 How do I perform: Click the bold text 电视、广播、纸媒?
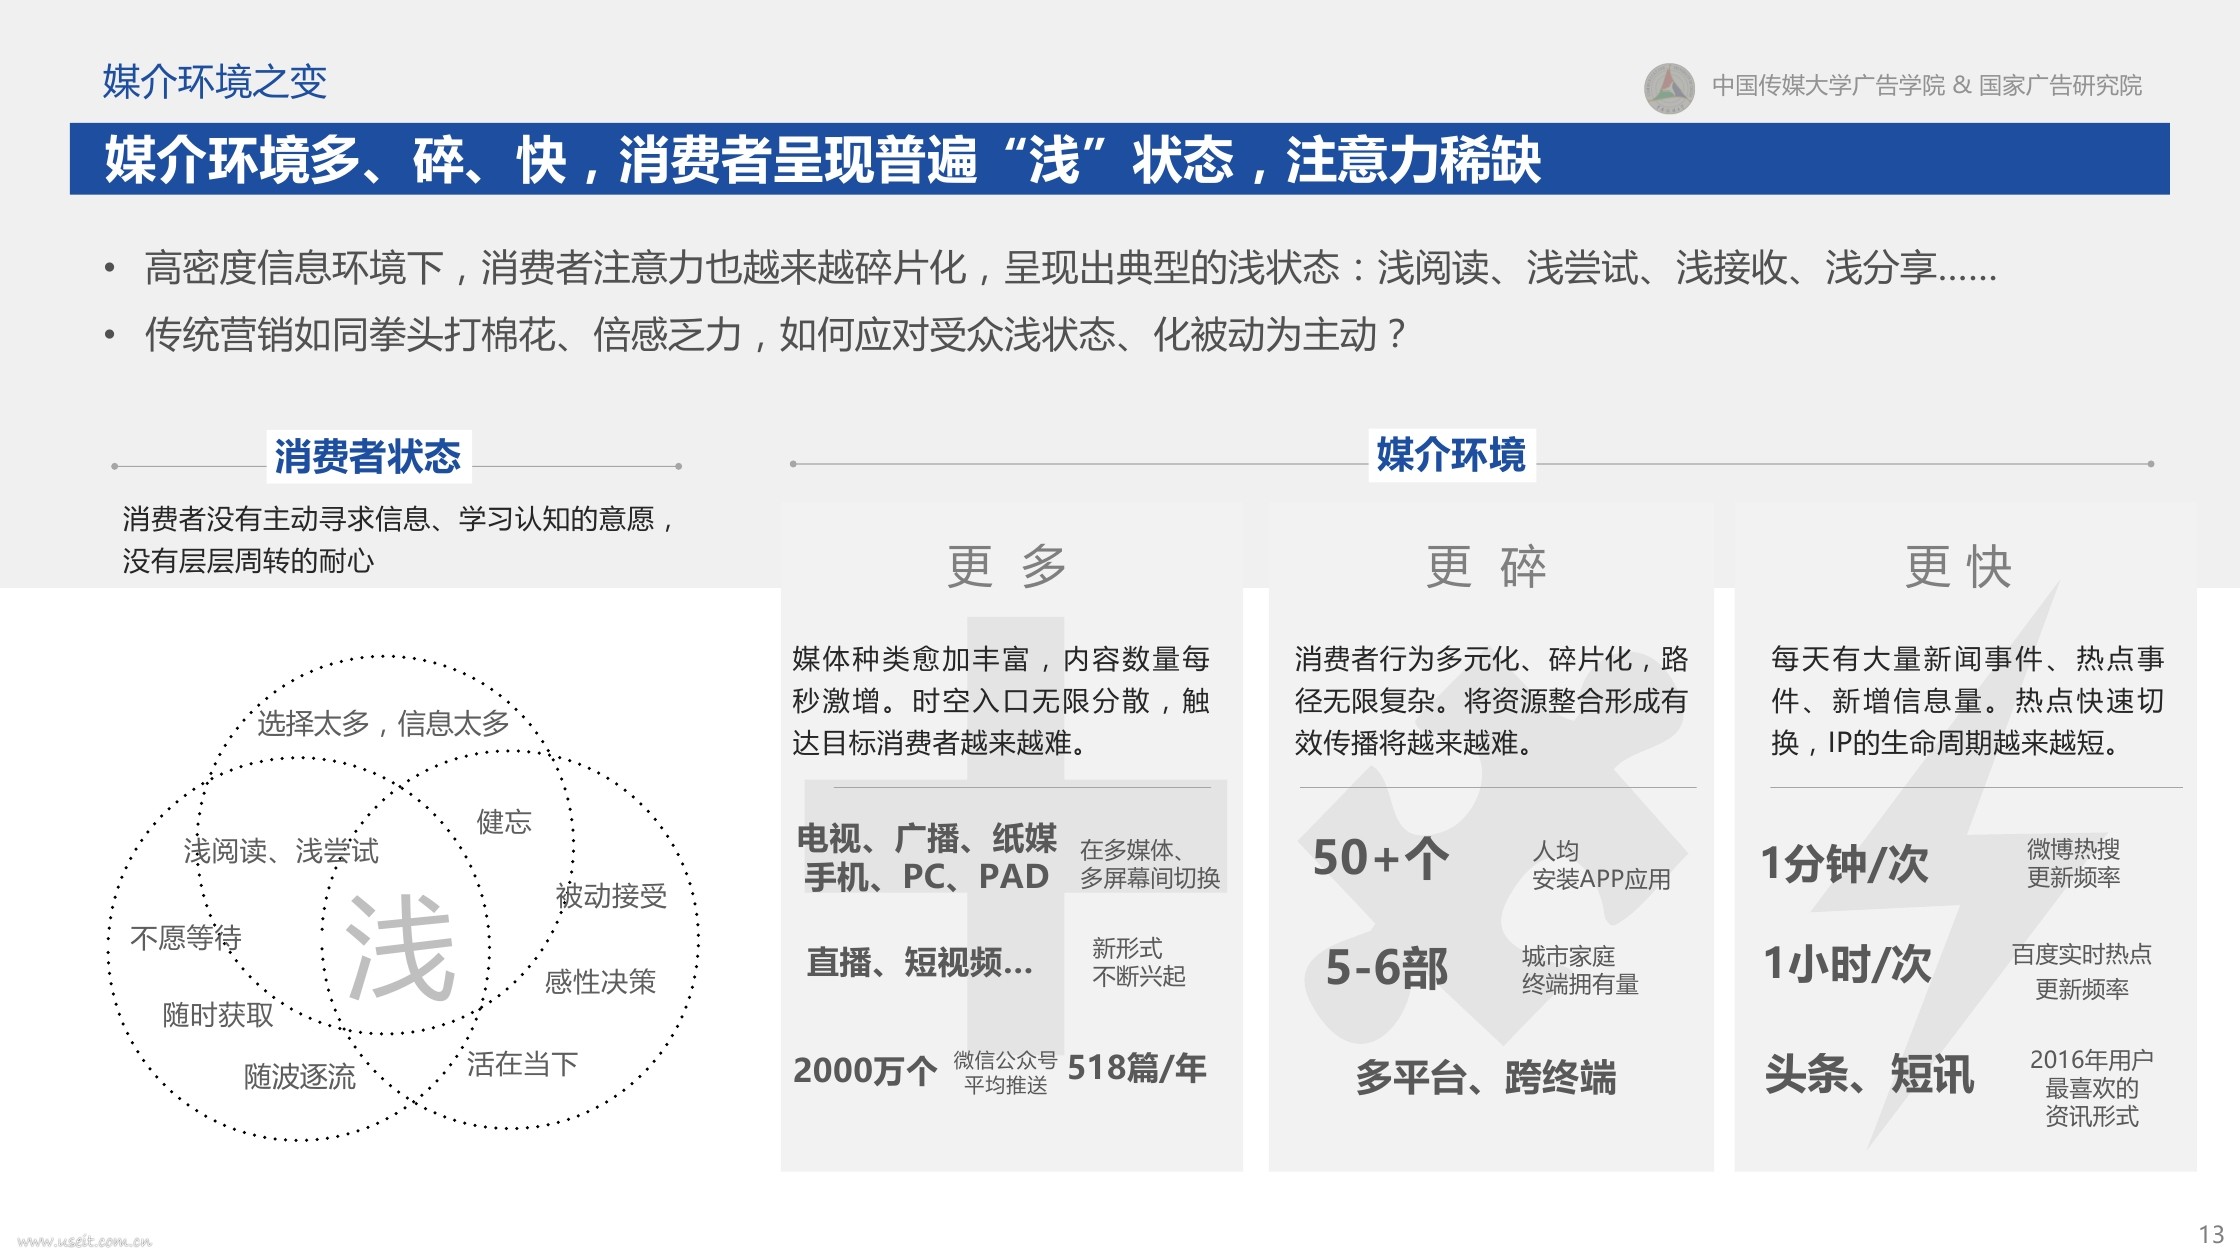927,838
